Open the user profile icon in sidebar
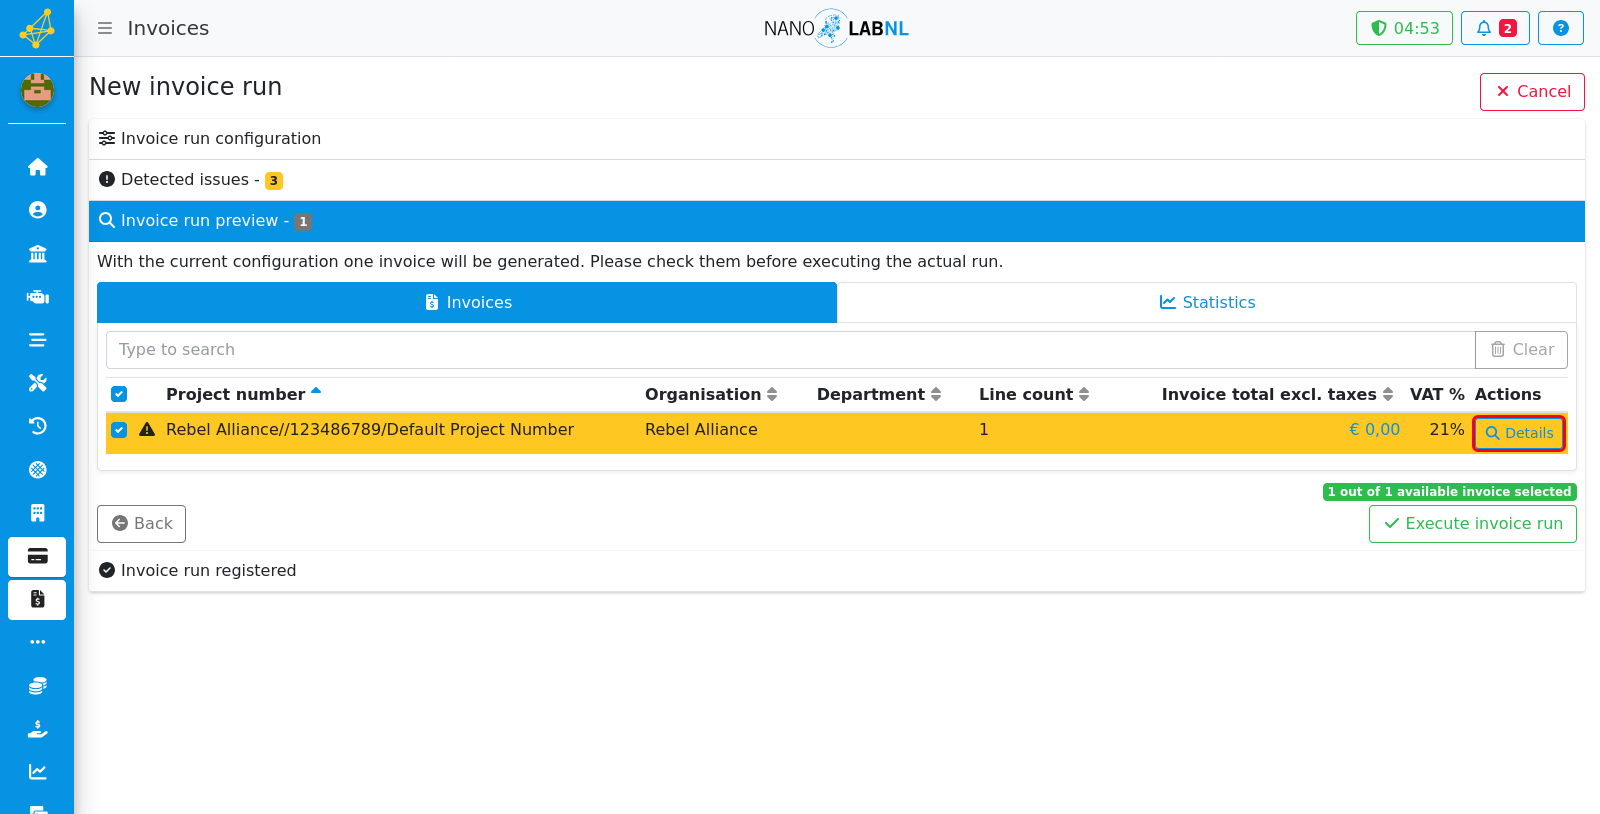 click(x=37, y=210)
